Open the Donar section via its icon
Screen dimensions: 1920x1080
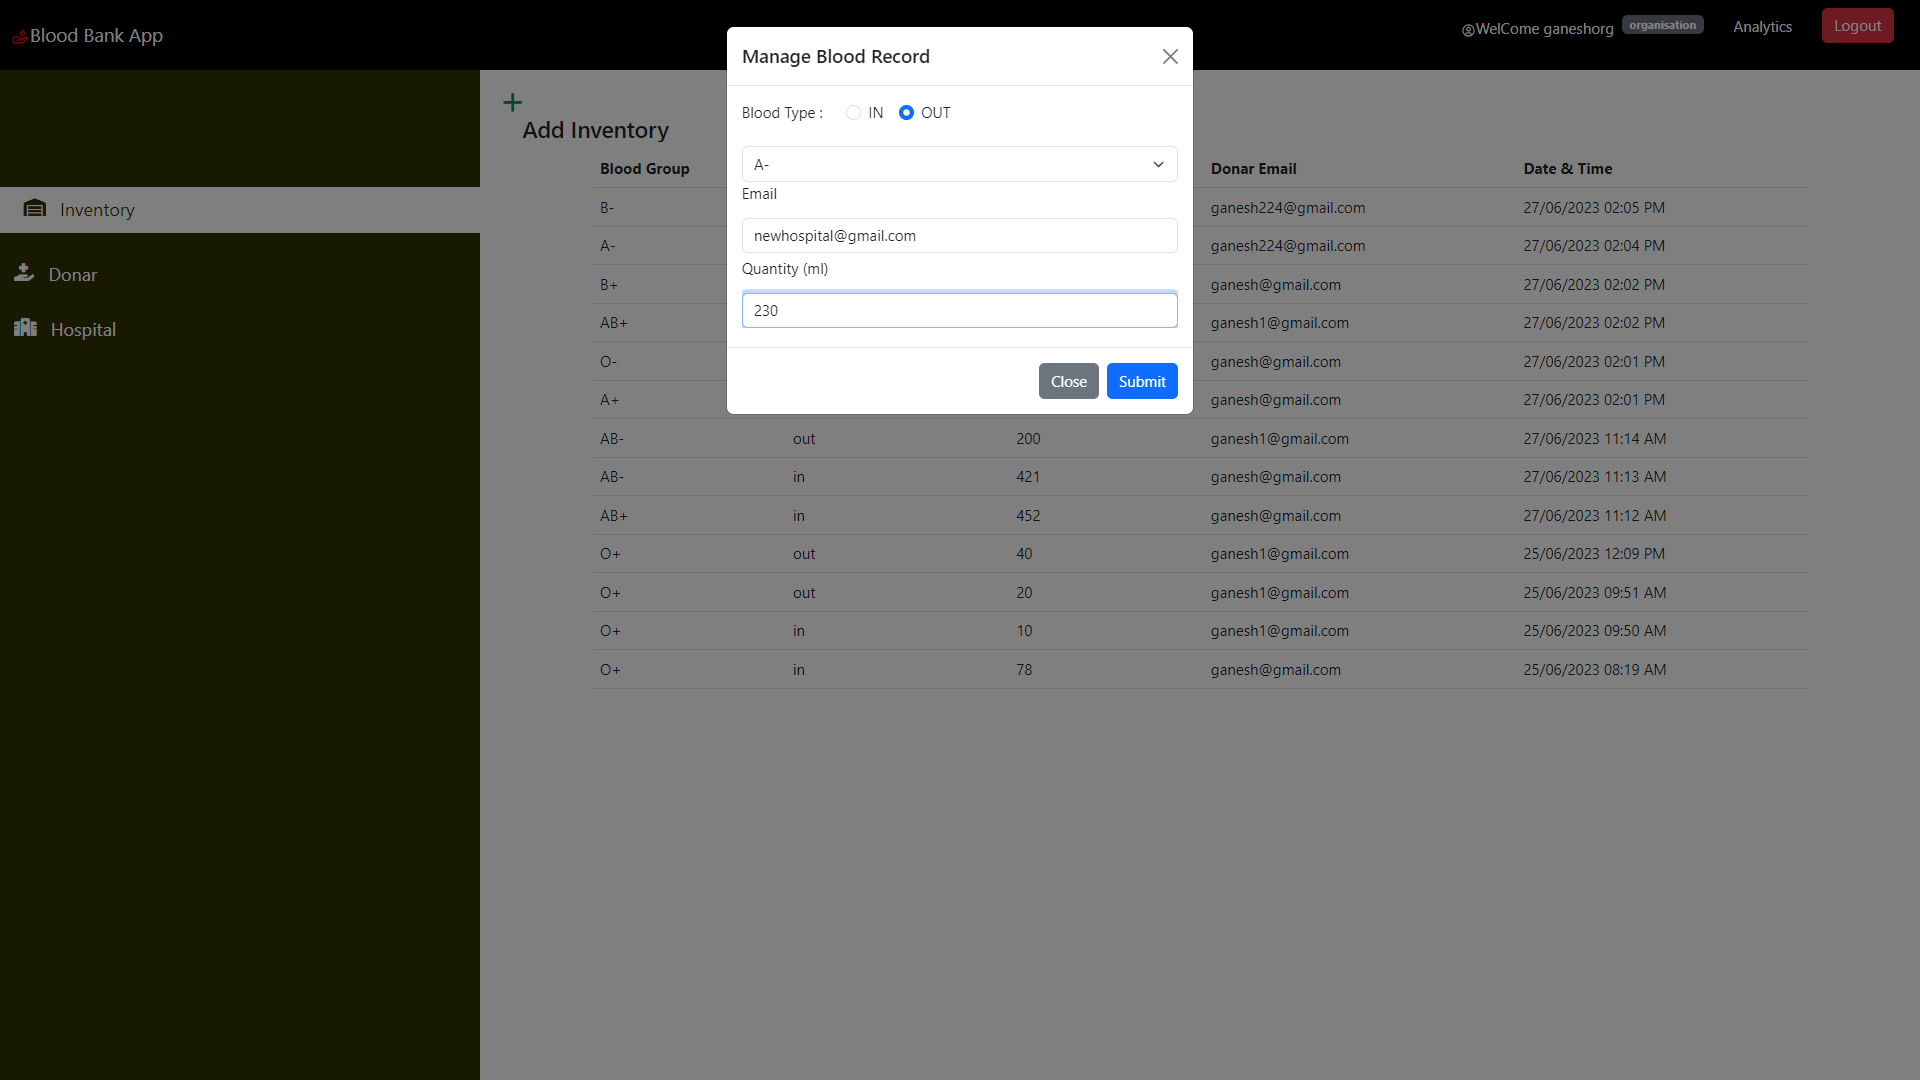tap(24, 272)
